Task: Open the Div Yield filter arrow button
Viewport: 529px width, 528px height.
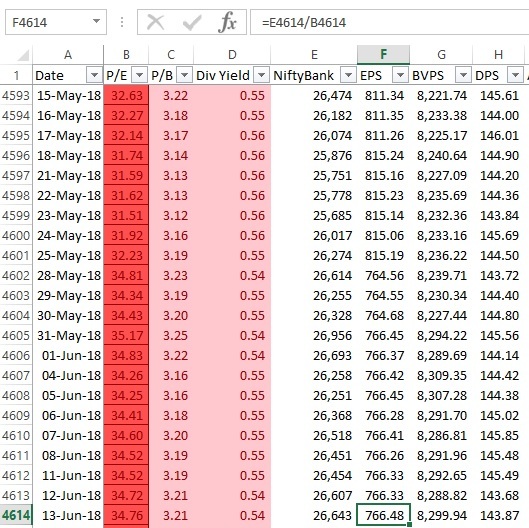Action: (x=261, y=75)
